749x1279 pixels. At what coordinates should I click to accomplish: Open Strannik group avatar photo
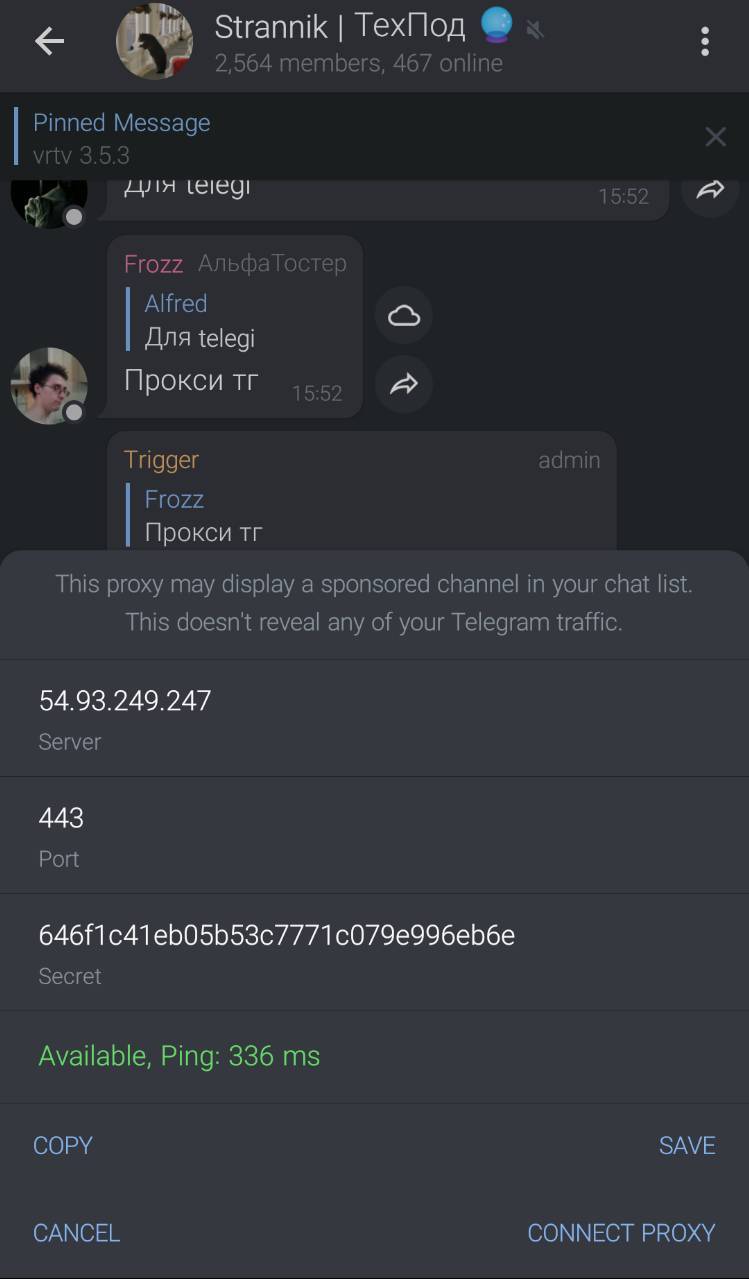click(x=154, y=41)
